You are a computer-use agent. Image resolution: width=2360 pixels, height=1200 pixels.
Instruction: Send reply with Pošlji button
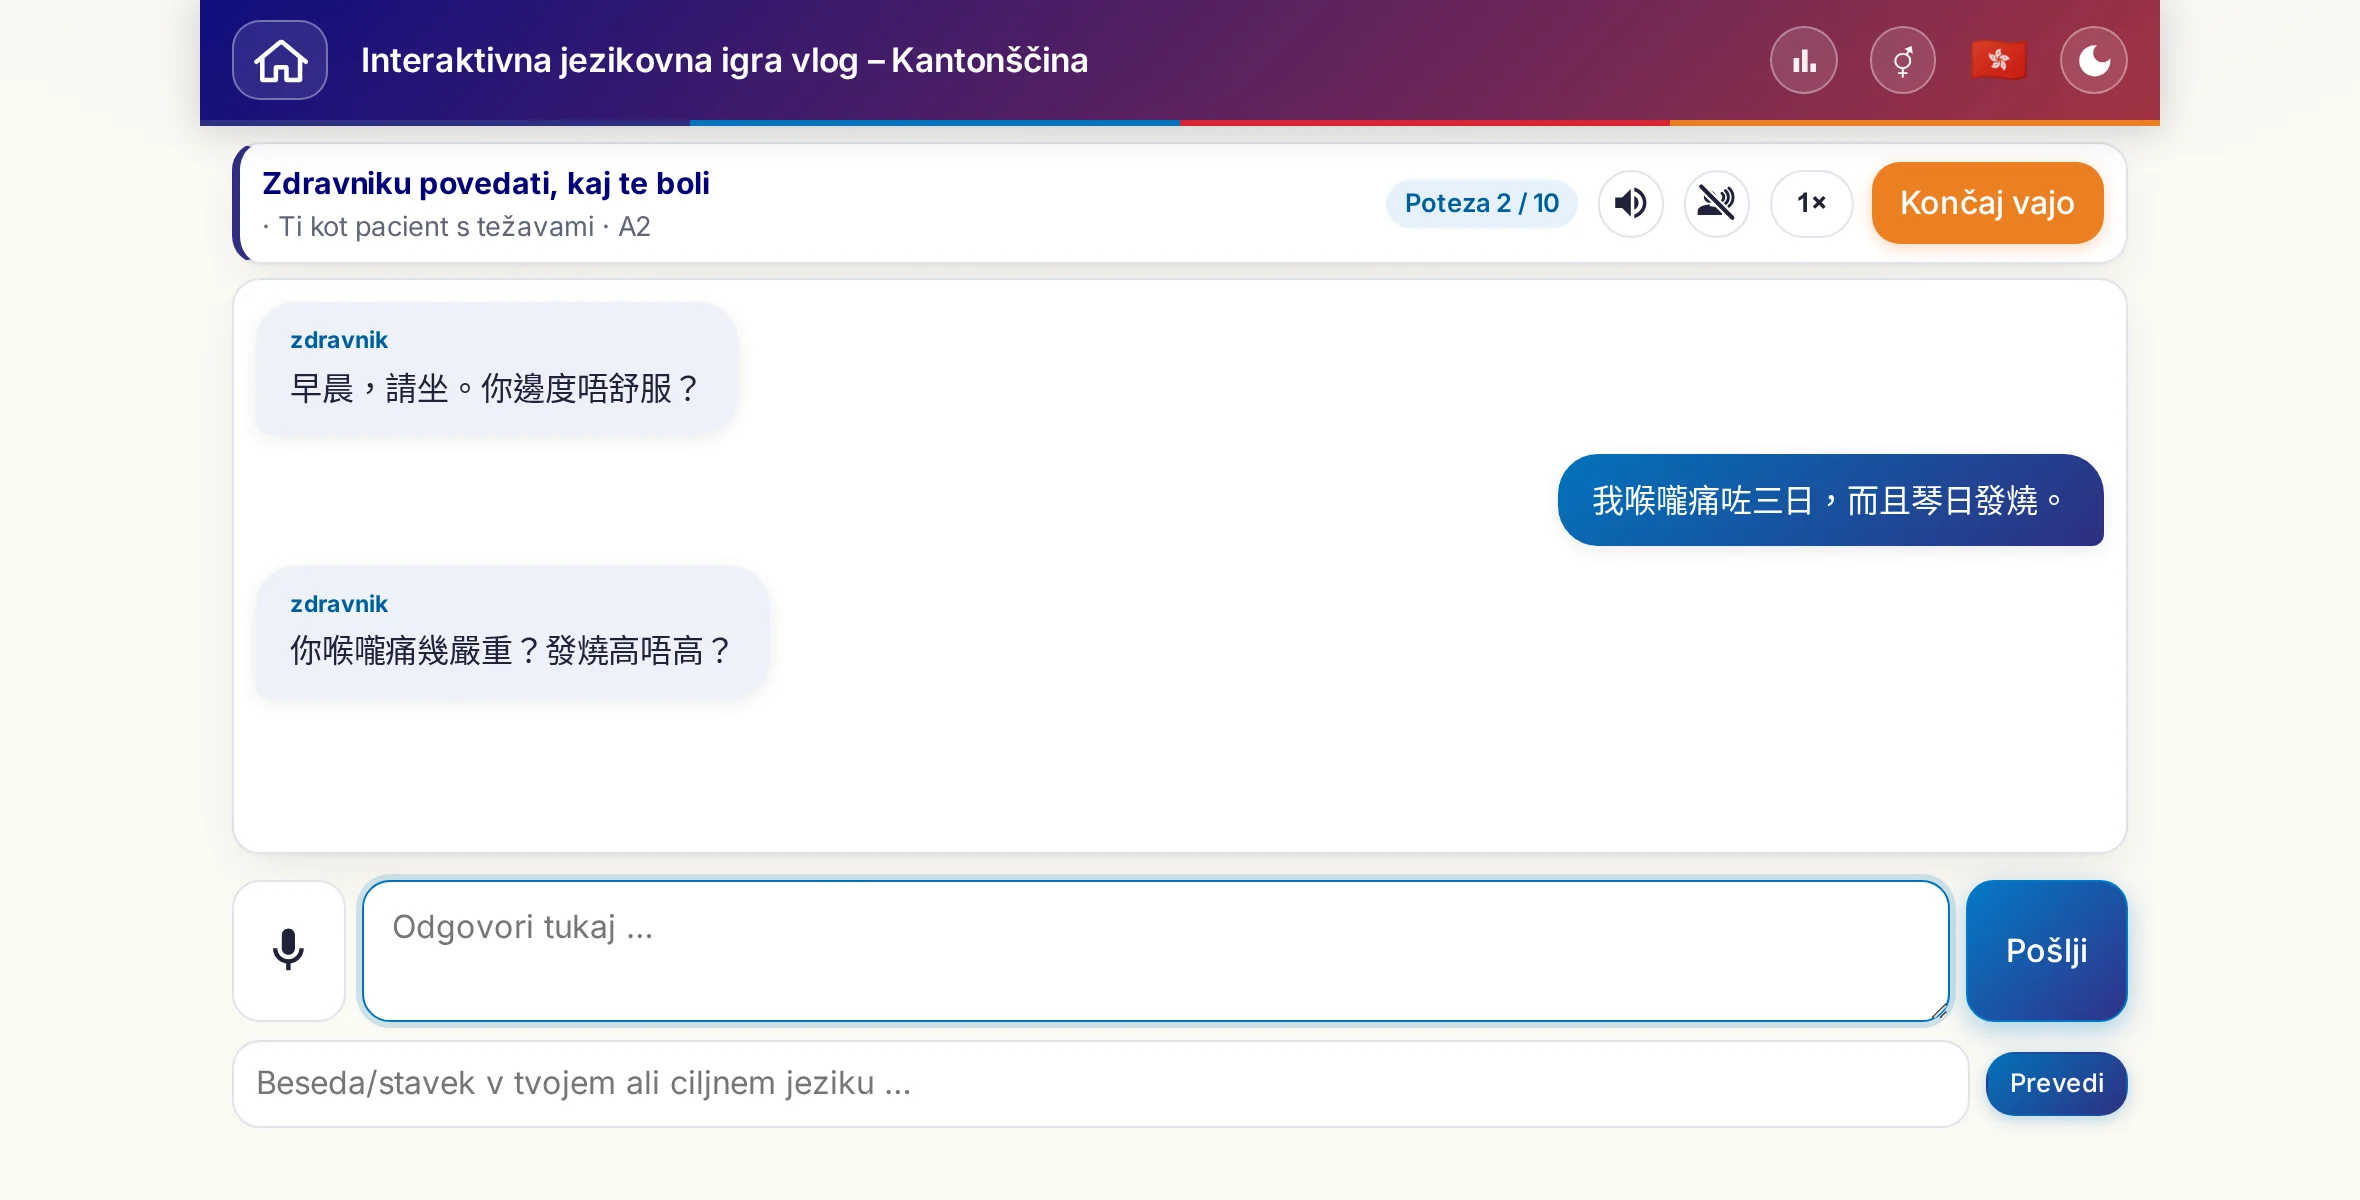pyautogui.click(x=2046, y=950)
